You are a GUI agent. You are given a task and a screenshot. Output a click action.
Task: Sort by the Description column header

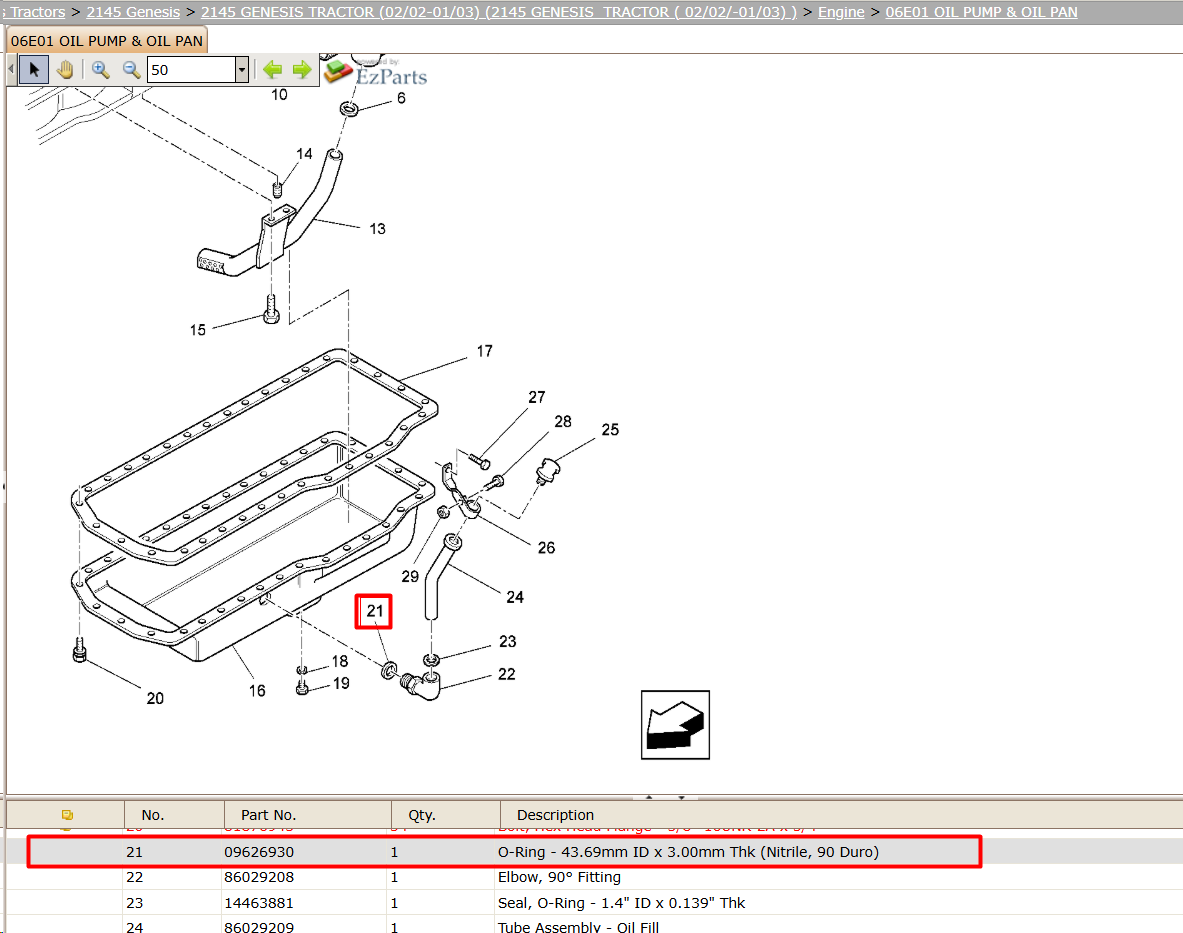(841, 815)
